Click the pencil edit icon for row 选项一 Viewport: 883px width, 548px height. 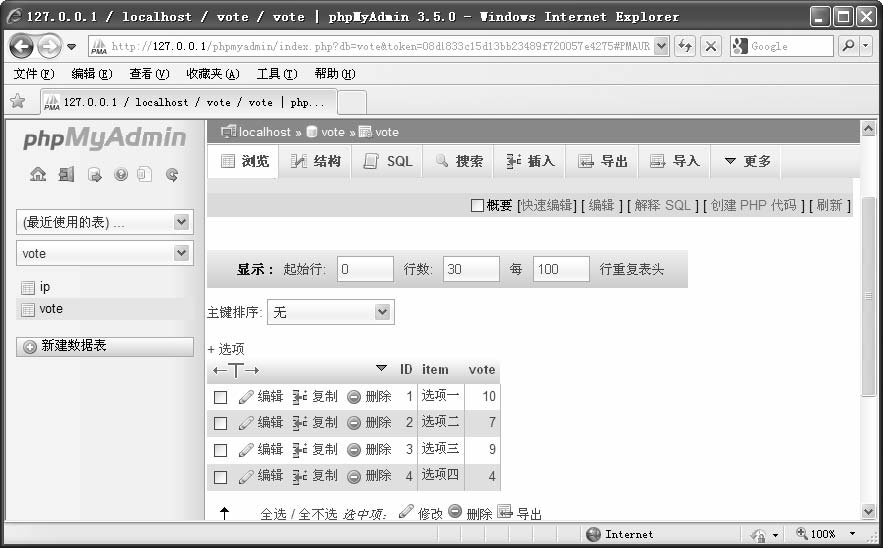point(246,397)
